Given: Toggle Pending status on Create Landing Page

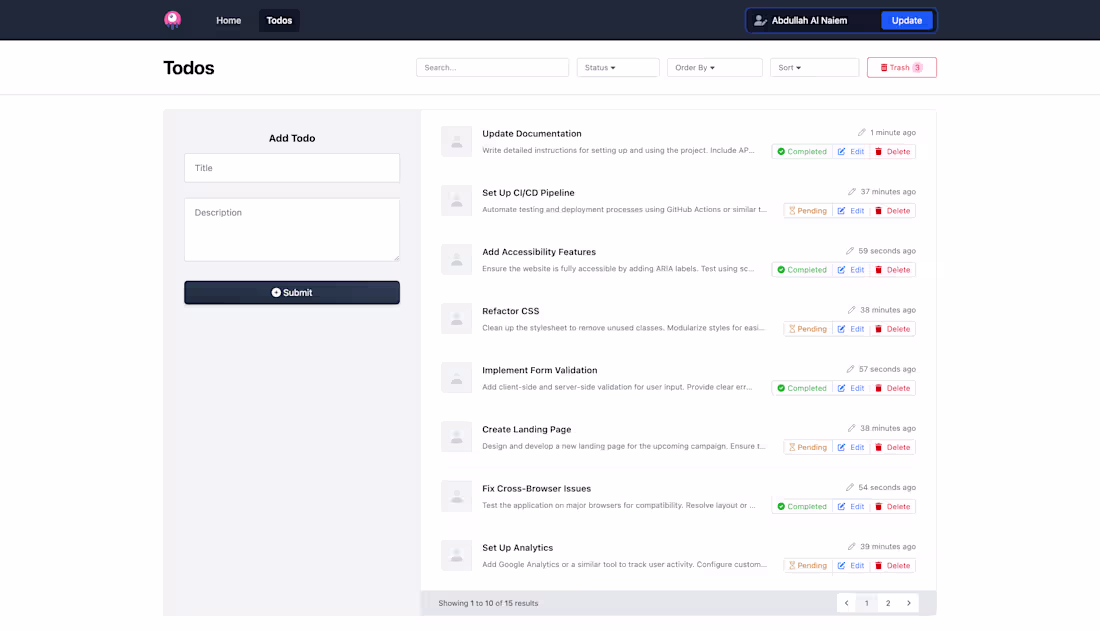Looking at the screenshot, I should pyautogui.click(x=807, y=447).
